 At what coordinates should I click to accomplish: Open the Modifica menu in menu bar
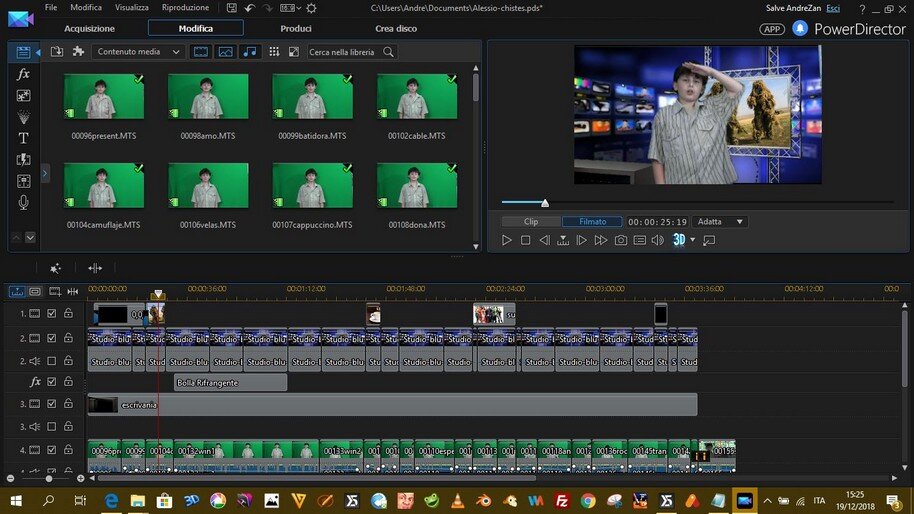86,8
